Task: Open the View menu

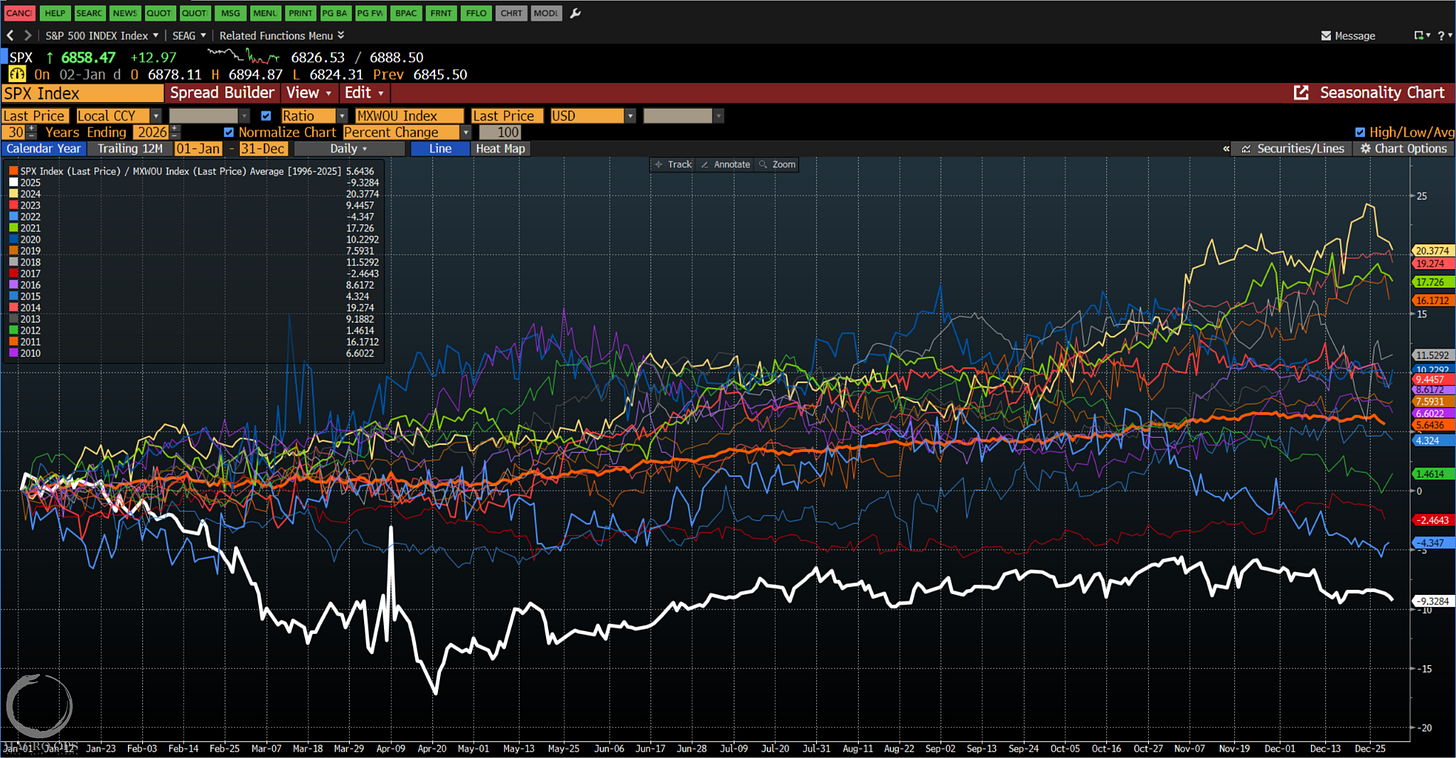Action: pos(307,93)
